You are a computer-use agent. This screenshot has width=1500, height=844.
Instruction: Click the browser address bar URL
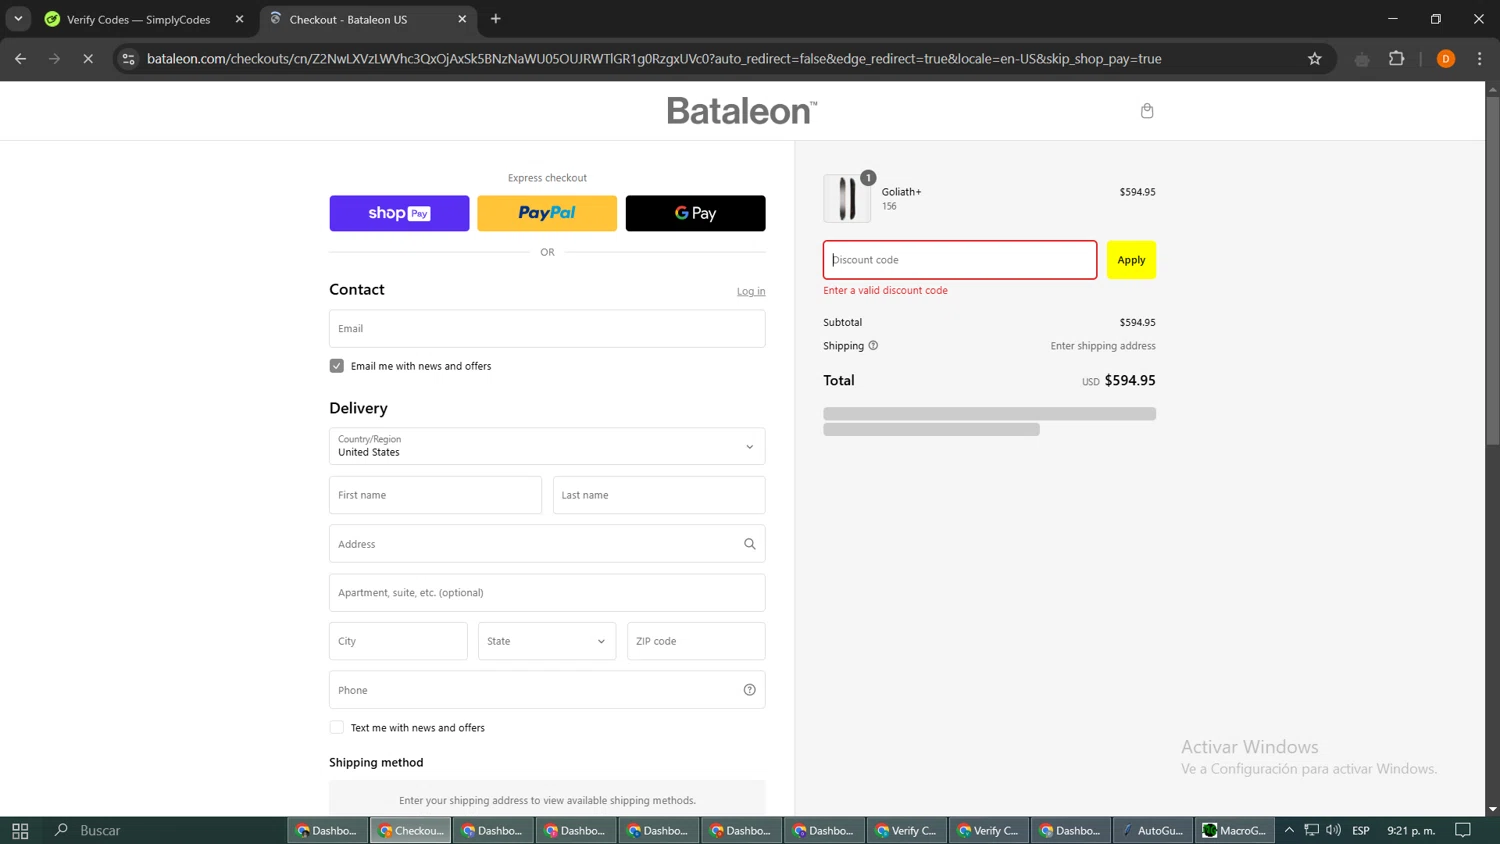(654, 59)
